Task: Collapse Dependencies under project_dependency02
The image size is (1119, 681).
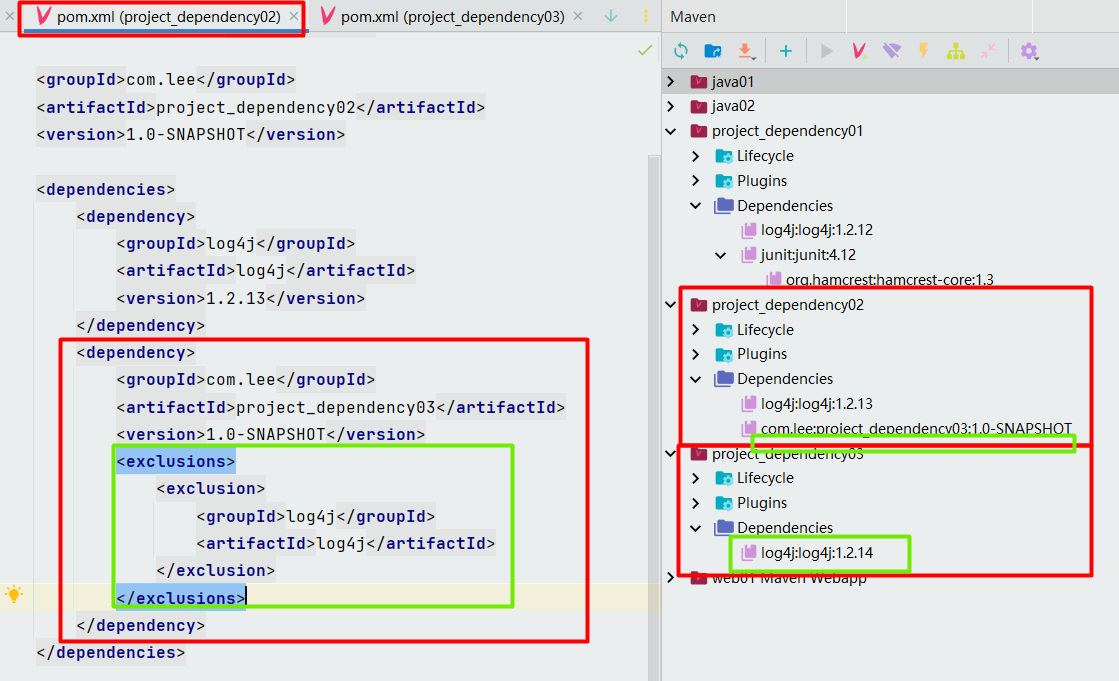Action: click(696, 379)
